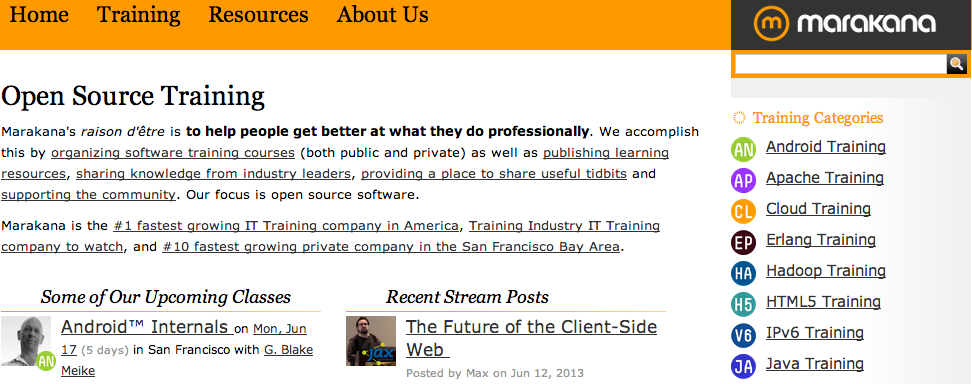This screenshot has height=384, width=972.
Task: Click the stream post speaker thumbnail
Action: click(x=371, y=341)
